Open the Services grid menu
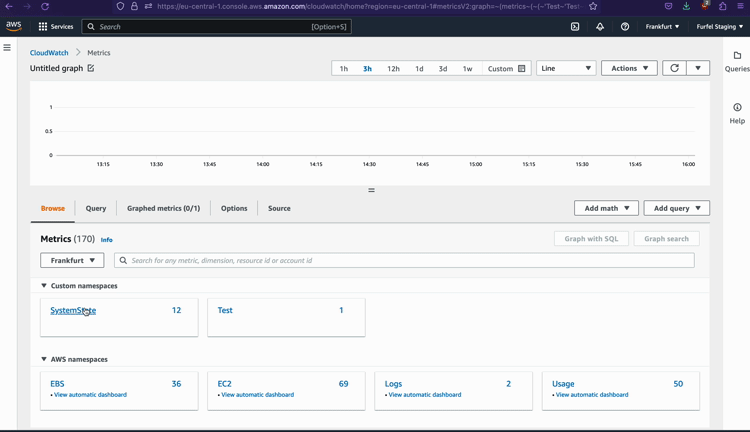Image resolution: width=750 pixels, height=432 pixels. tap(56, 27)
